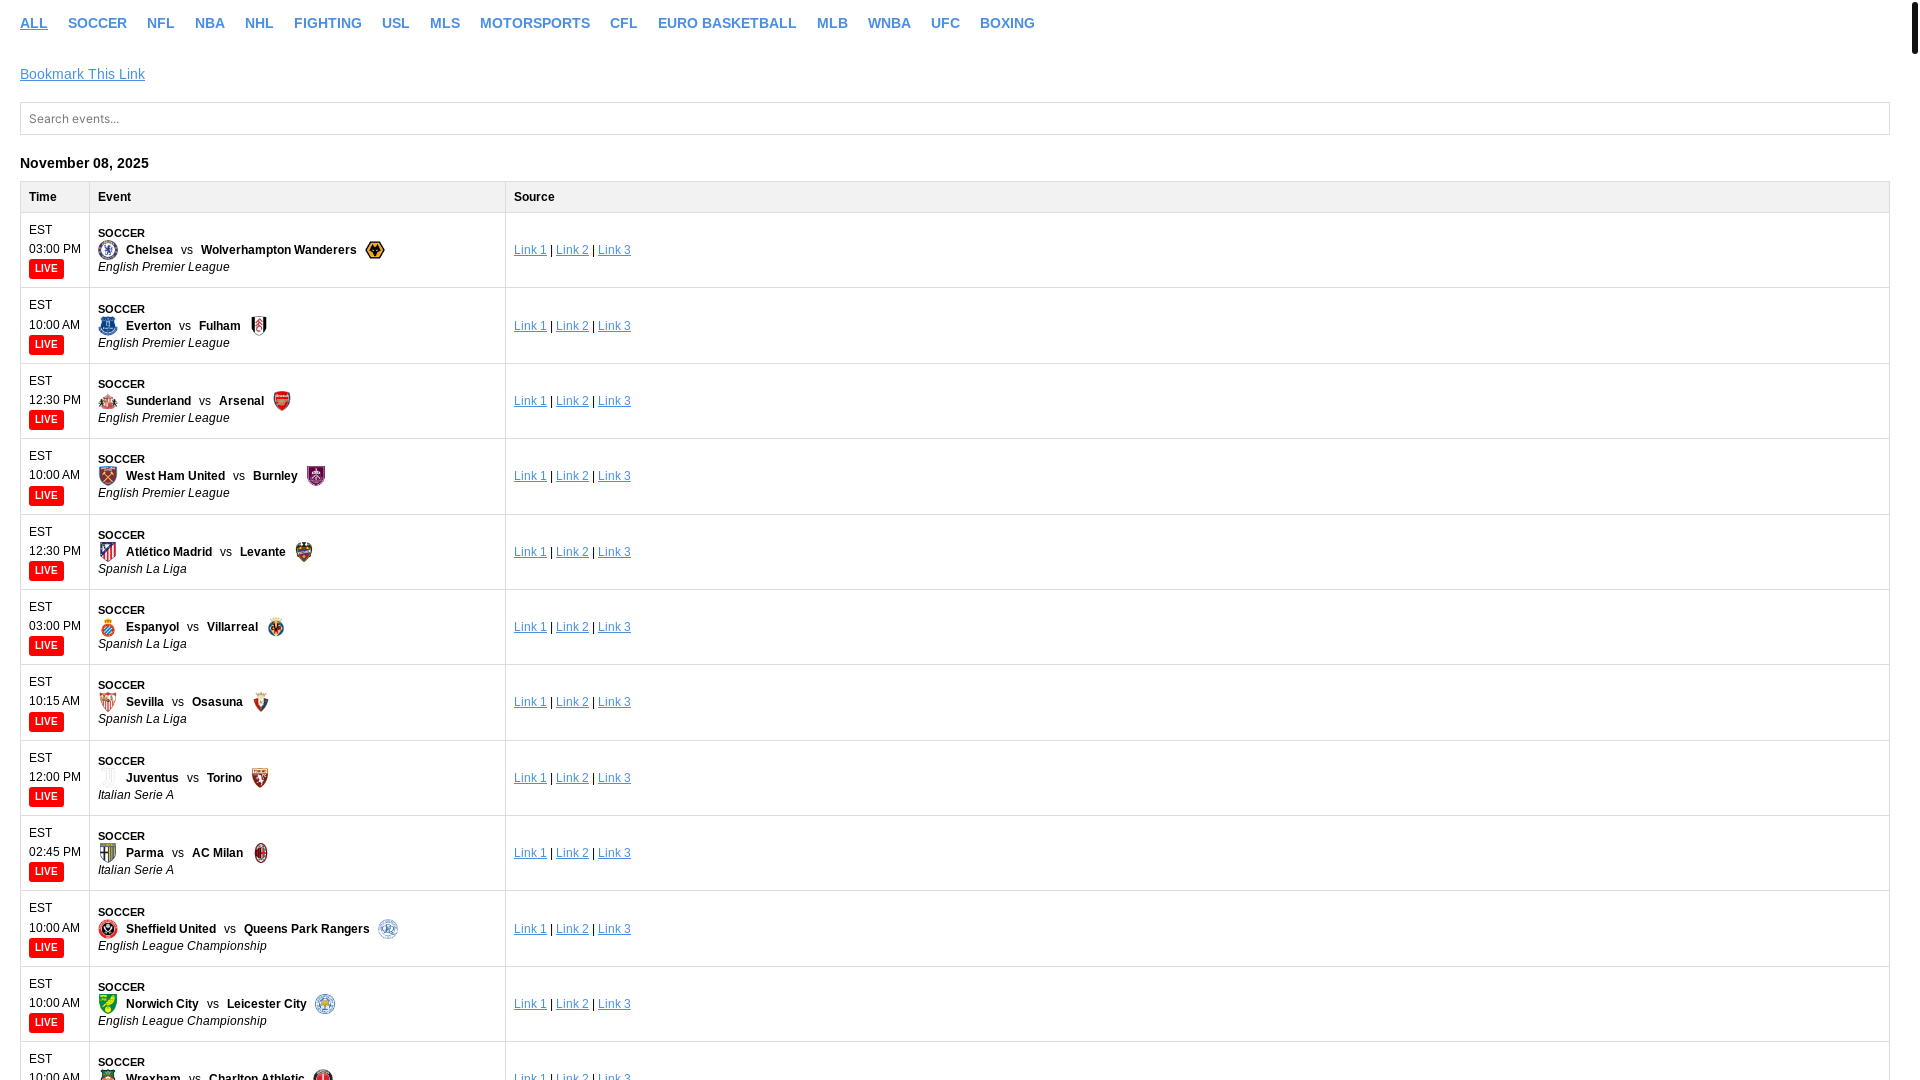
Task: Open Link 1 for Sevilla vs Osasuna
Action: tap(530, 702)
